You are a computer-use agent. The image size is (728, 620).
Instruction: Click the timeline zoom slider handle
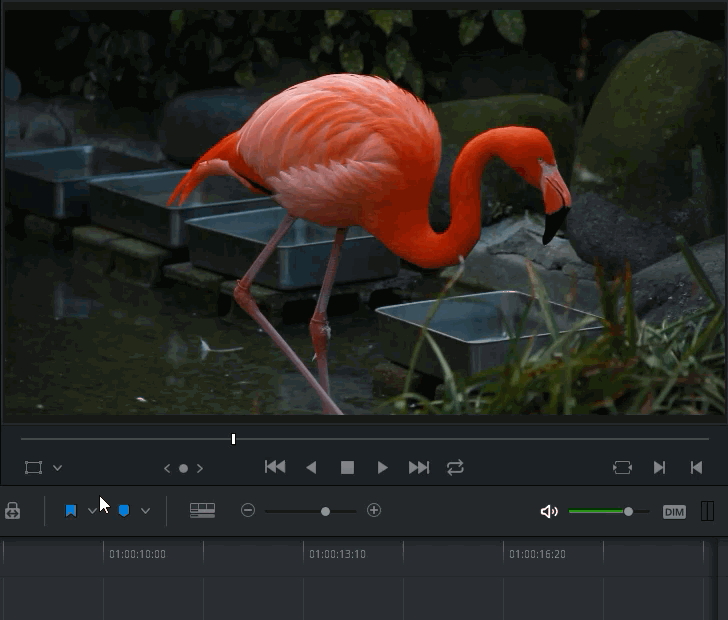[x=325, y=511]
